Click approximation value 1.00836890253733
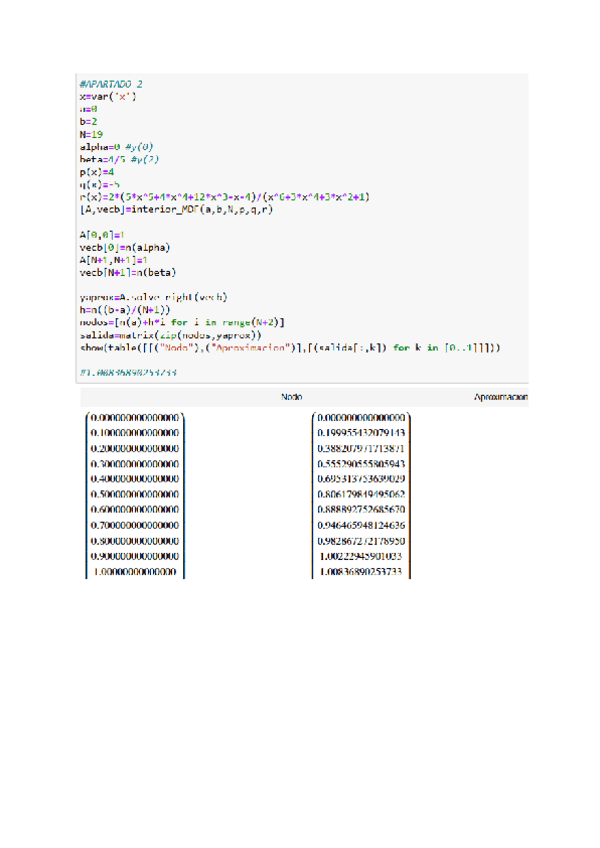The image size is (600, 848). click(362, 572)
